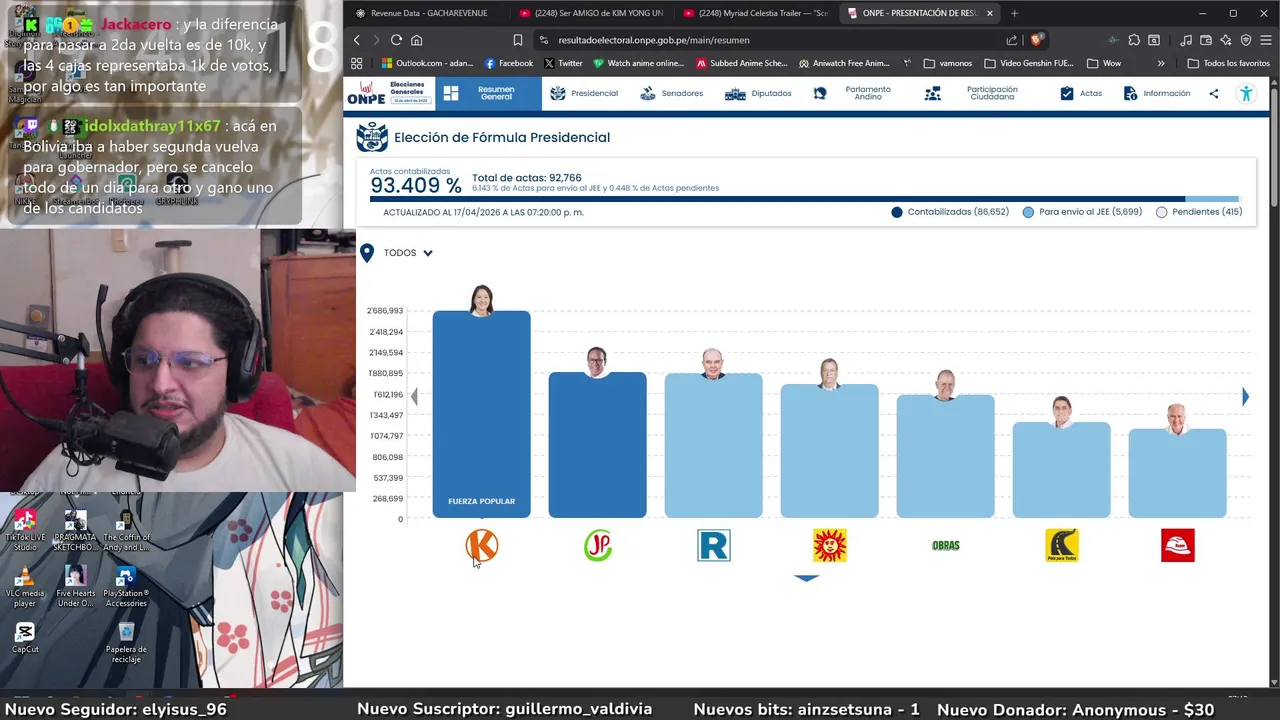Viewport: 1280px width, 720px height.
Task: Switch to Ser AMIGO de KIM YONG UN tab
Action: click(x=591, y=13)
